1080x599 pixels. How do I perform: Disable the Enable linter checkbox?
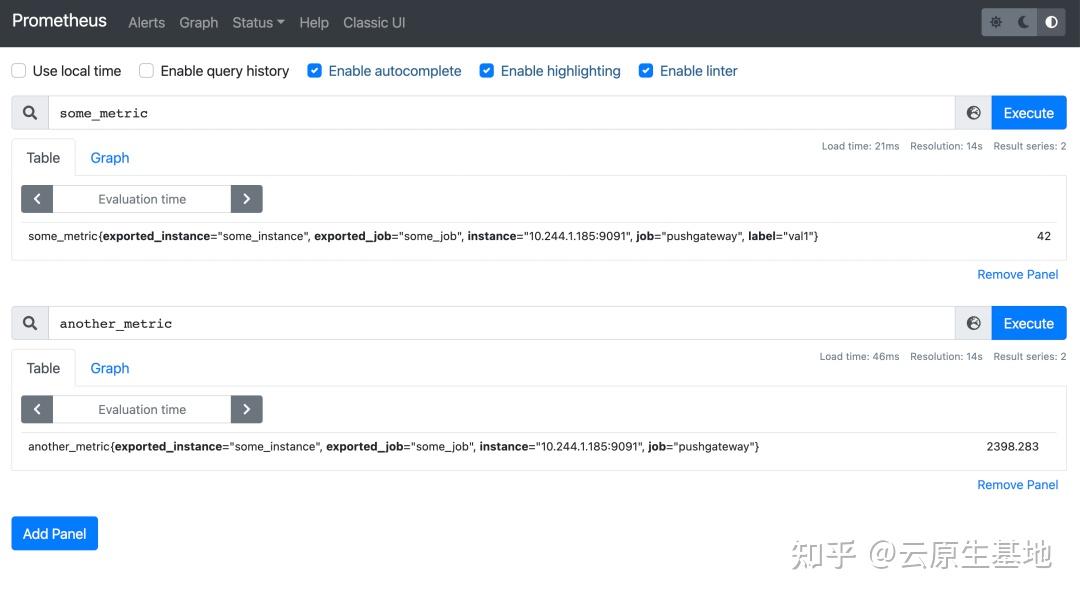[646, 70]
